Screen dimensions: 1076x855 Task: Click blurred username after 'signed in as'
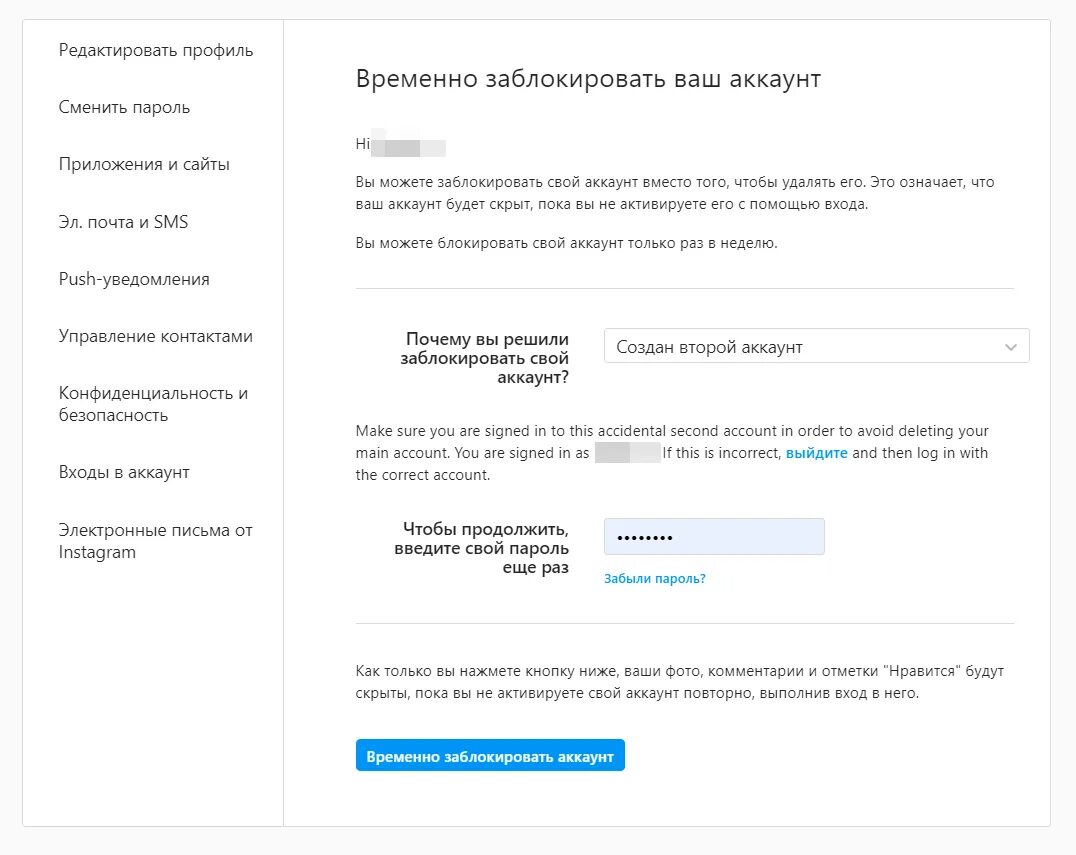click(x=627, y=453)
